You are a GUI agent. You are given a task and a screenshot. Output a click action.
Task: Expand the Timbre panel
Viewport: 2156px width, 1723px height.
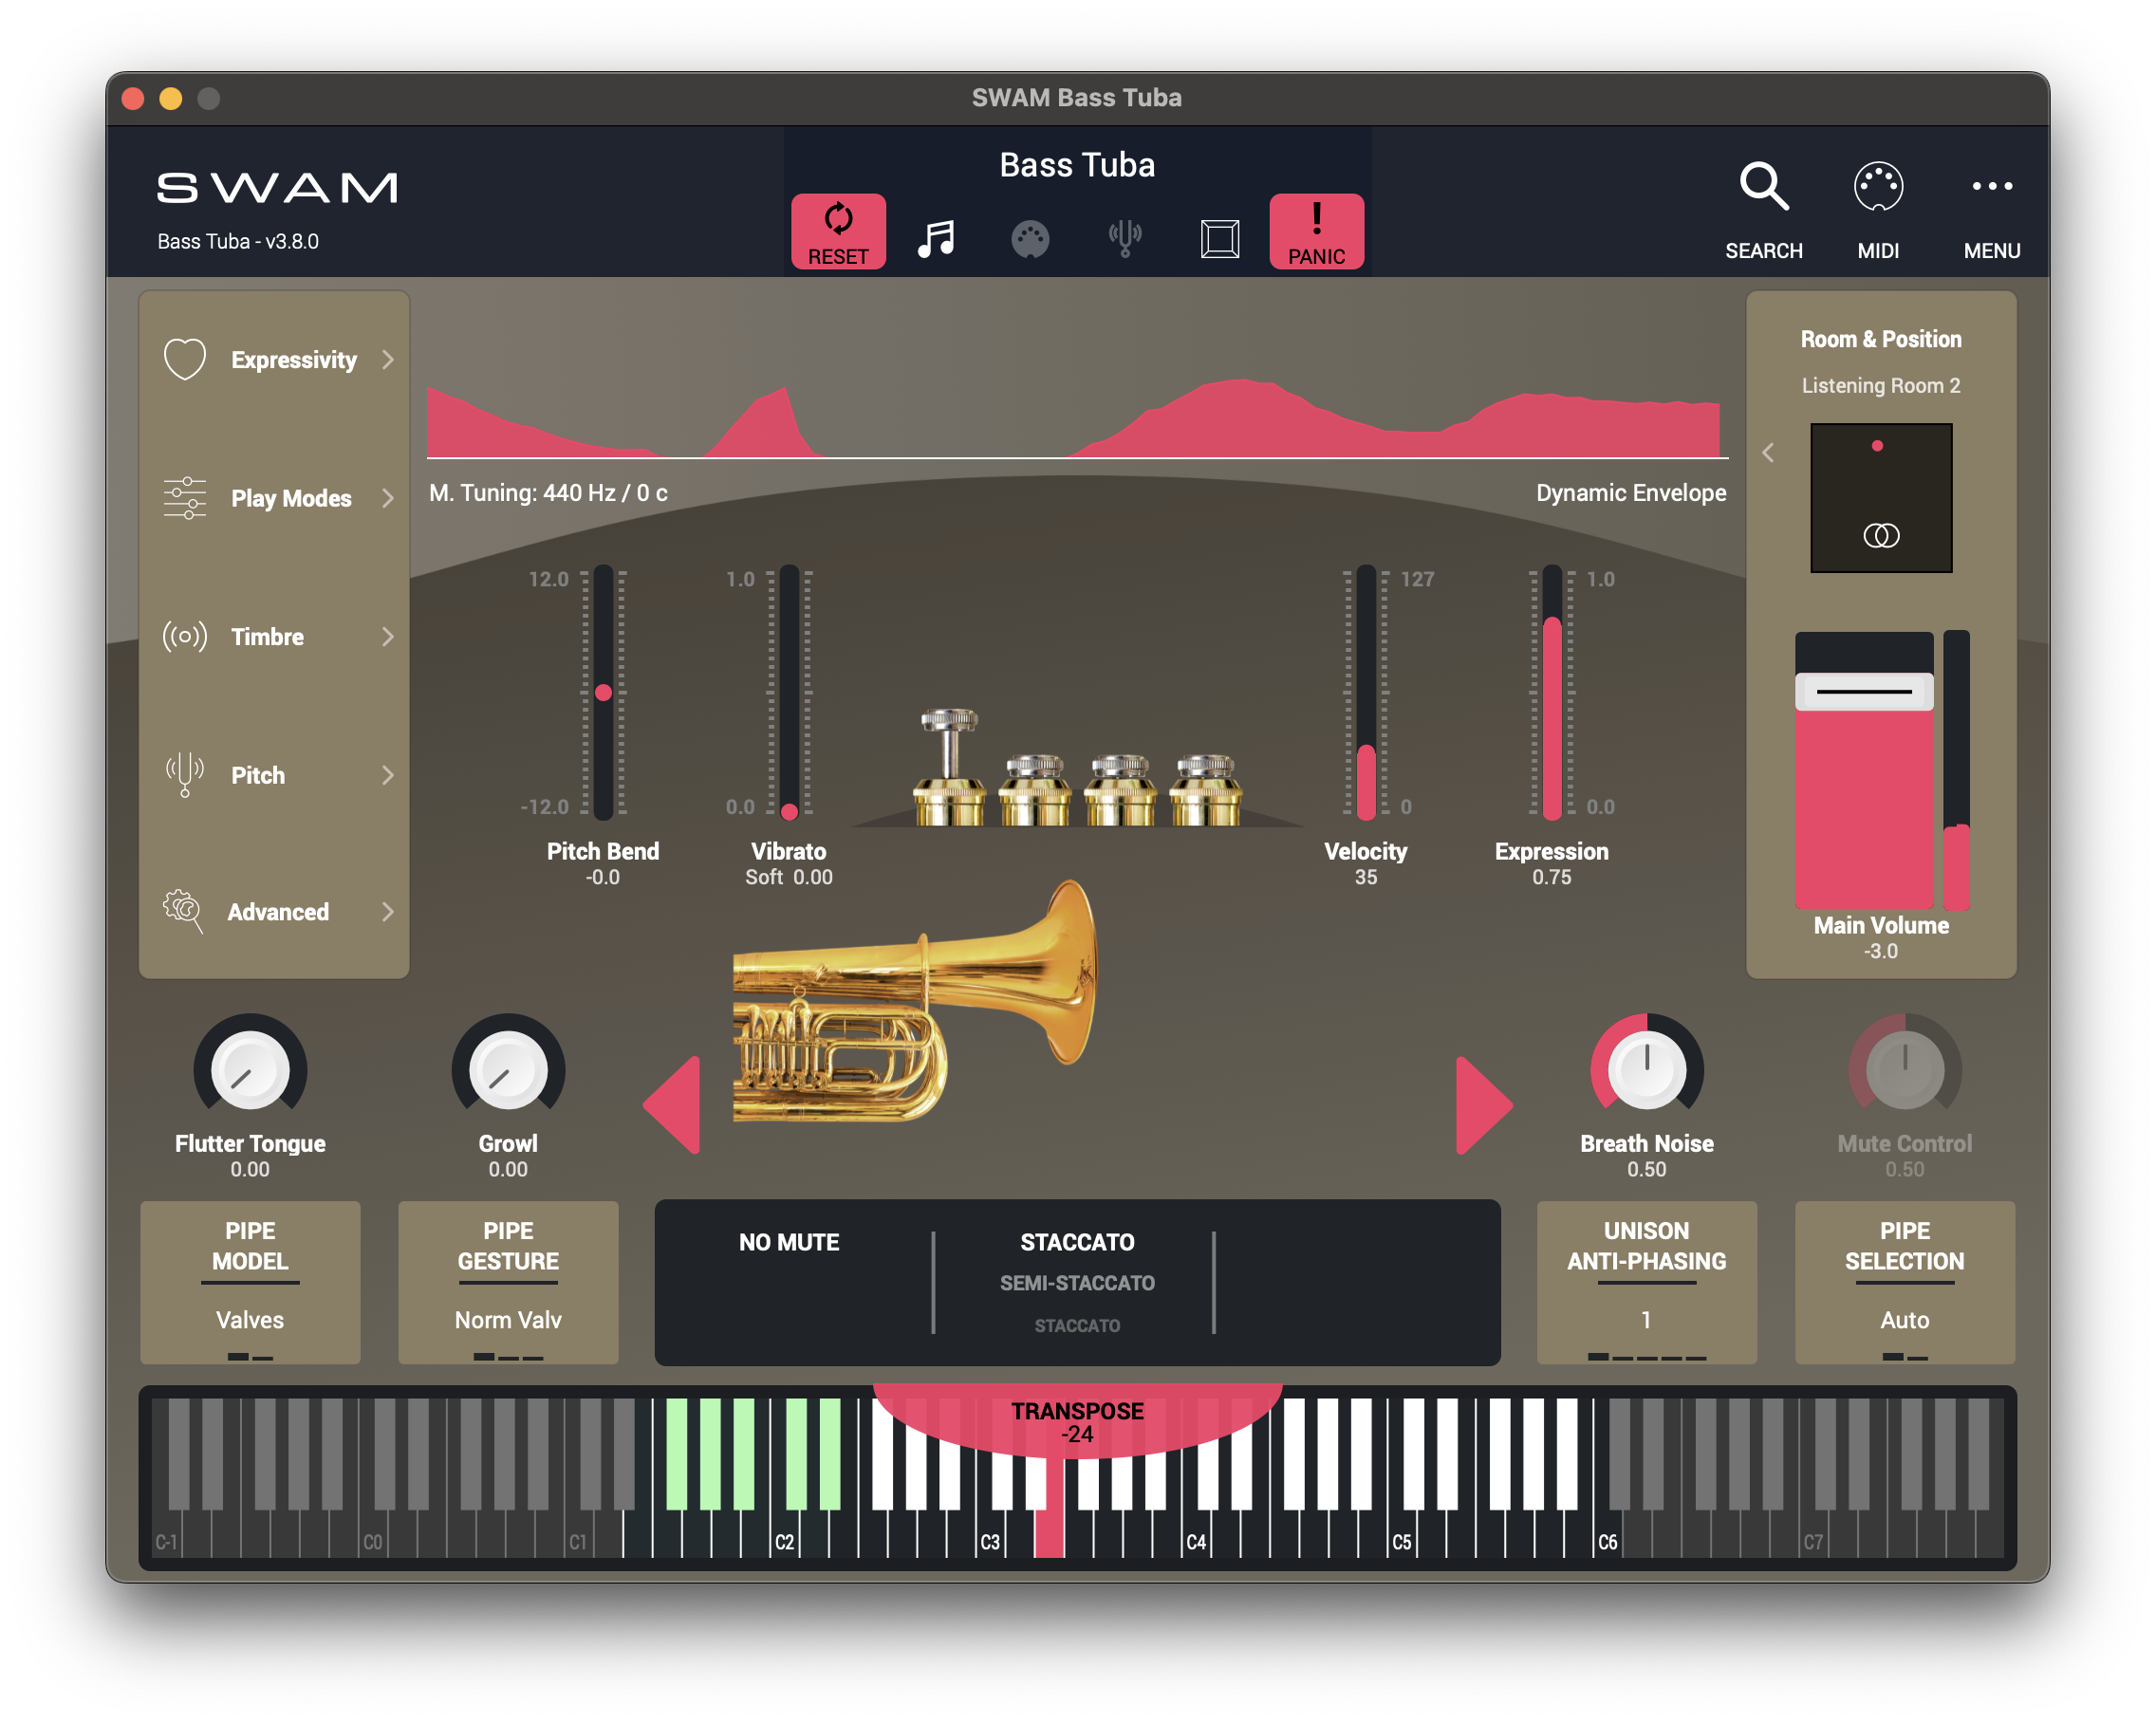pos(268,637)
